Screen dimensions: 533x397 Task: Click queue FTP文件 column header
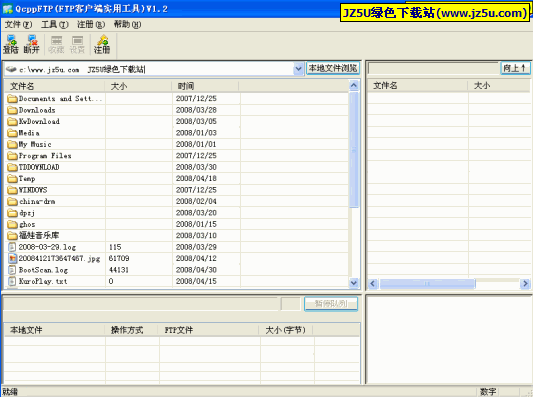click(209, 330)
